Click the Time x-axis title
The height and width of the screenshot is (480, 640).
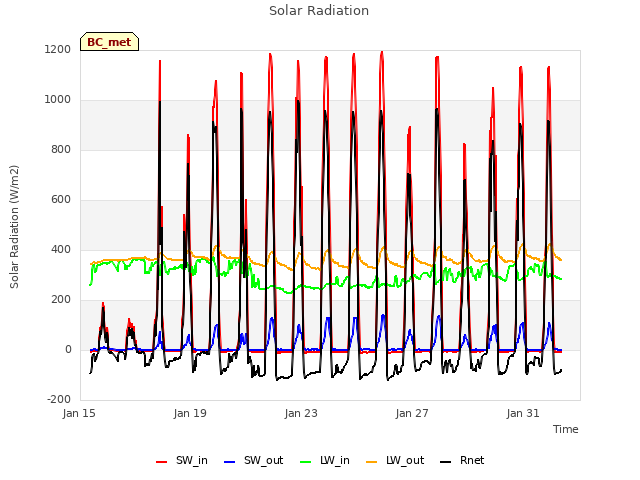pyautogui.click(x=566, y=429)
